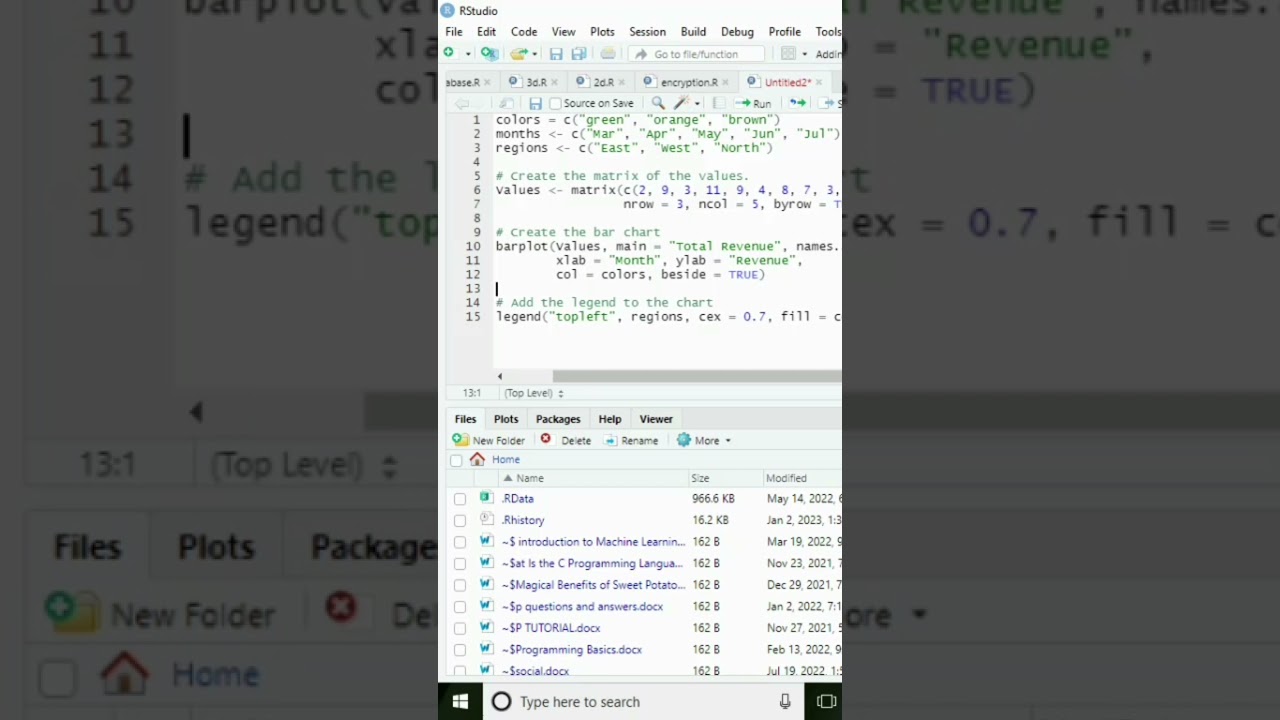This screenshot has height=720, width=1280.
Task: Click the Create a Project icon
Action: pos(489,53)
